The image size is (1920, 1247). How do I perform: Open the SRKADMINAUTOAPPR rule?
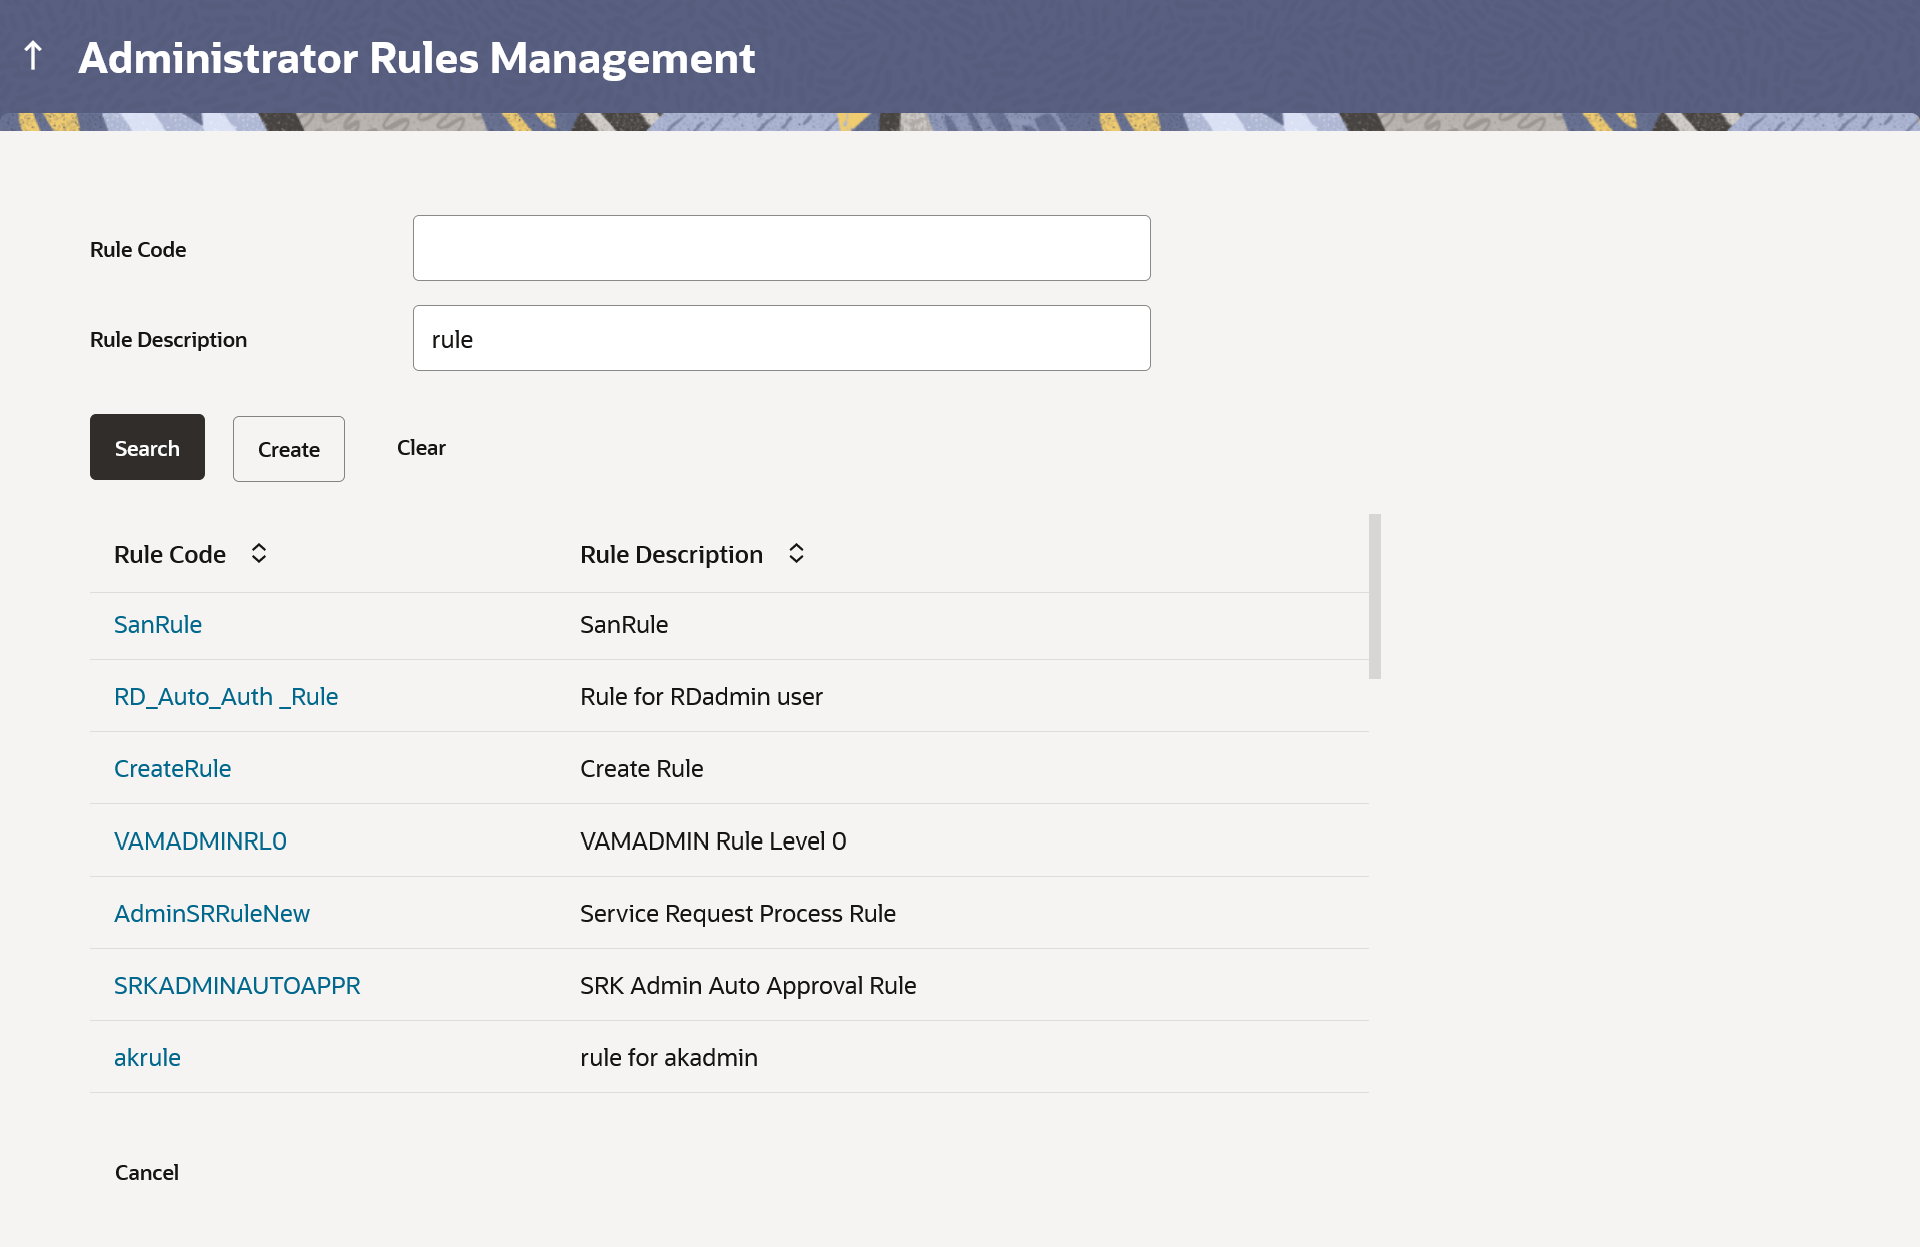[237, 985]
